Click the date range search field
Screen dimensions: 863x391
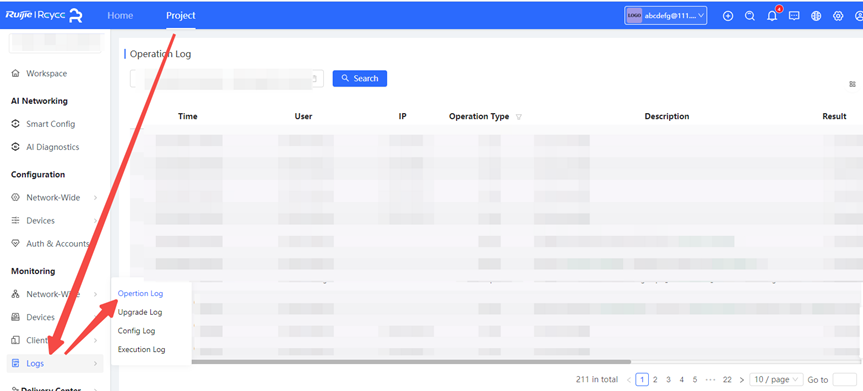227,79
